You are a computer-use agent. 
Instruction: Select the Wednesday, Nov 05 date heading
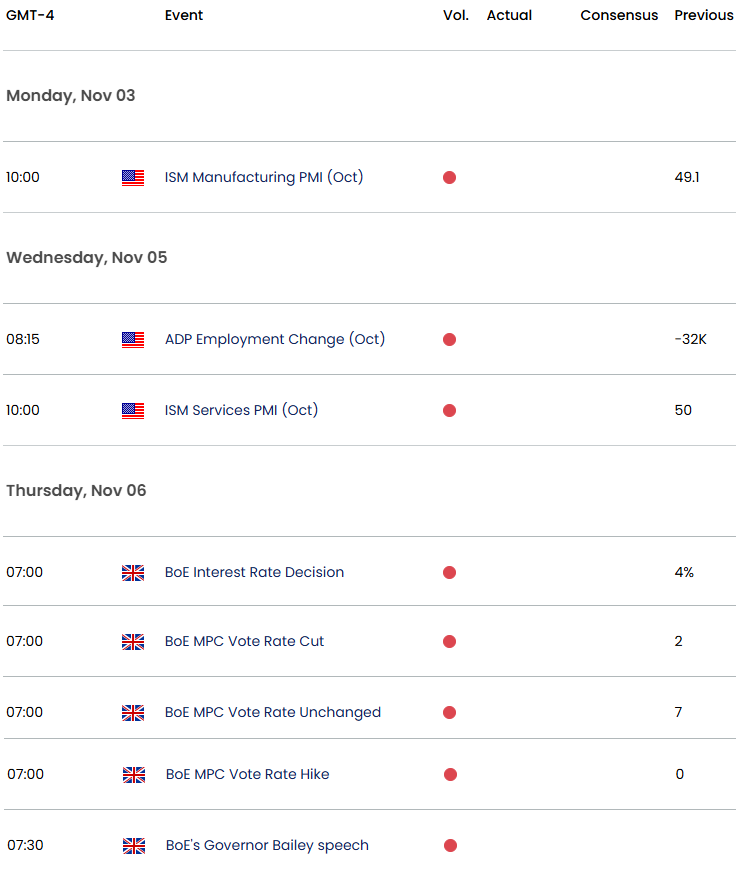click(87, 257)
